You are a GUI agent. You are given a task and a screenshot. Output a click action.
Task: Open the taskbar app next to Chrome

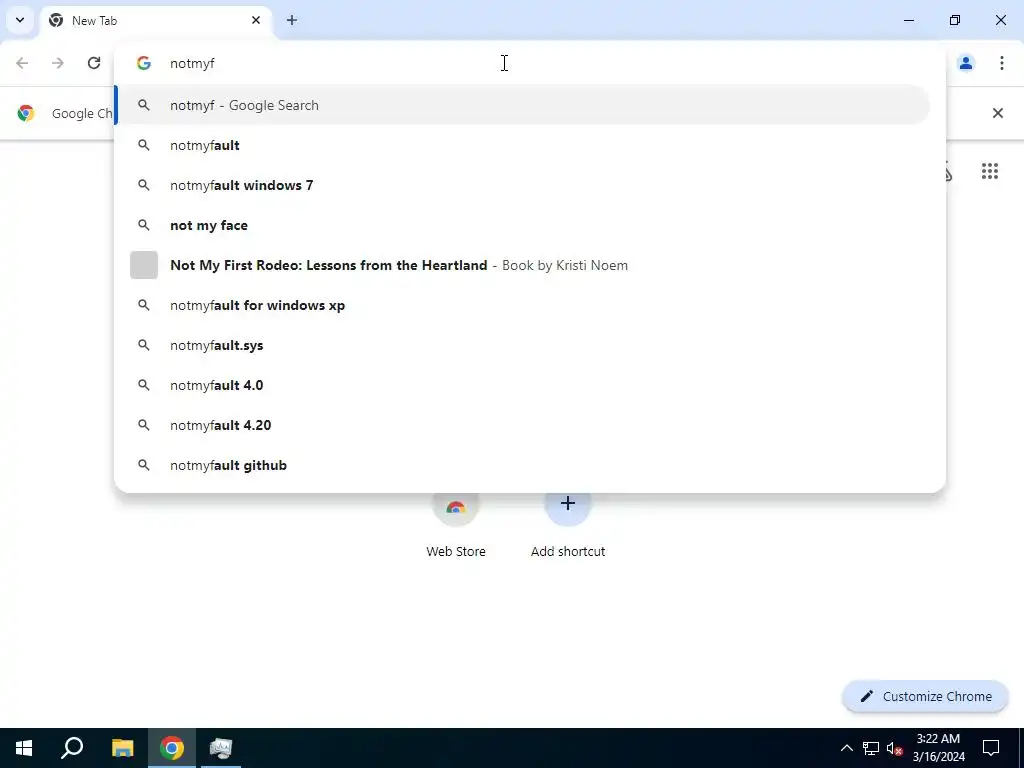[221, 748]
